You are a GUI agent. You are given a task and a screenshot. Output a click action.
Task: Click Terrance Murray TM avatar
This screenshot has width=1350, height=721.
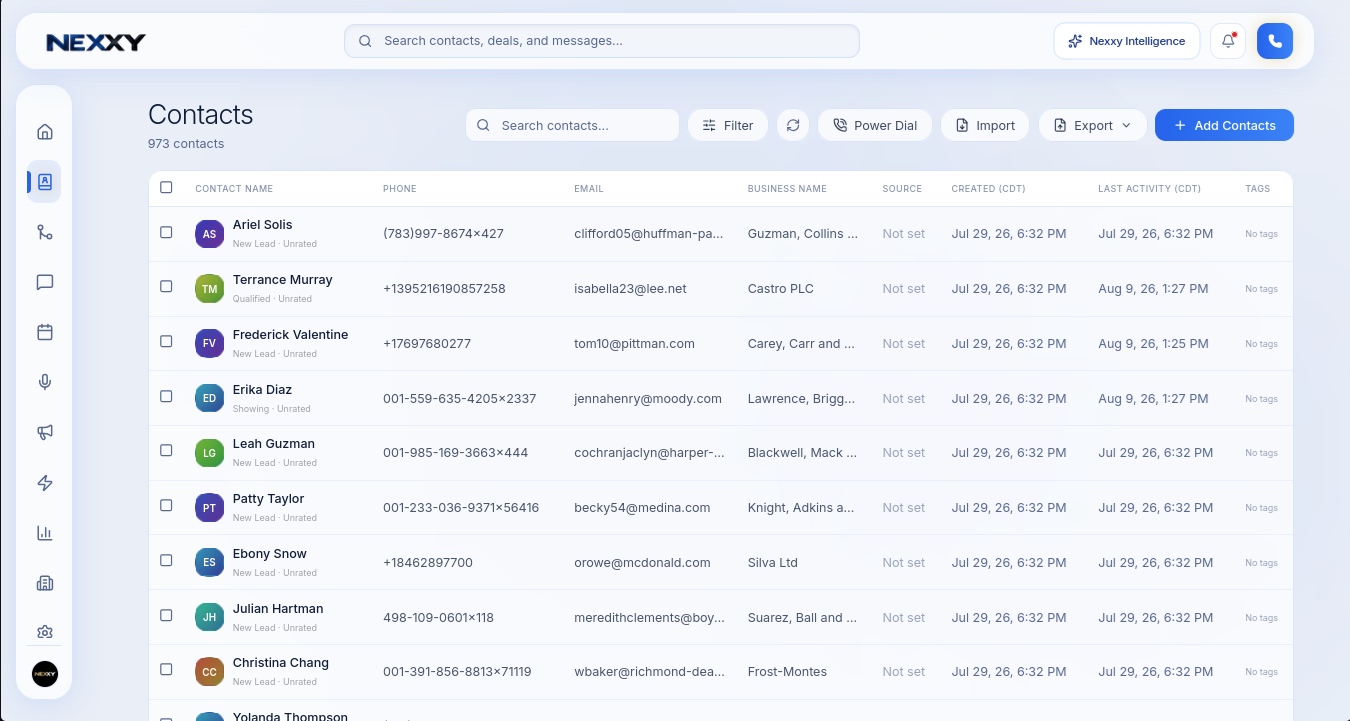[x=209, y=289]
